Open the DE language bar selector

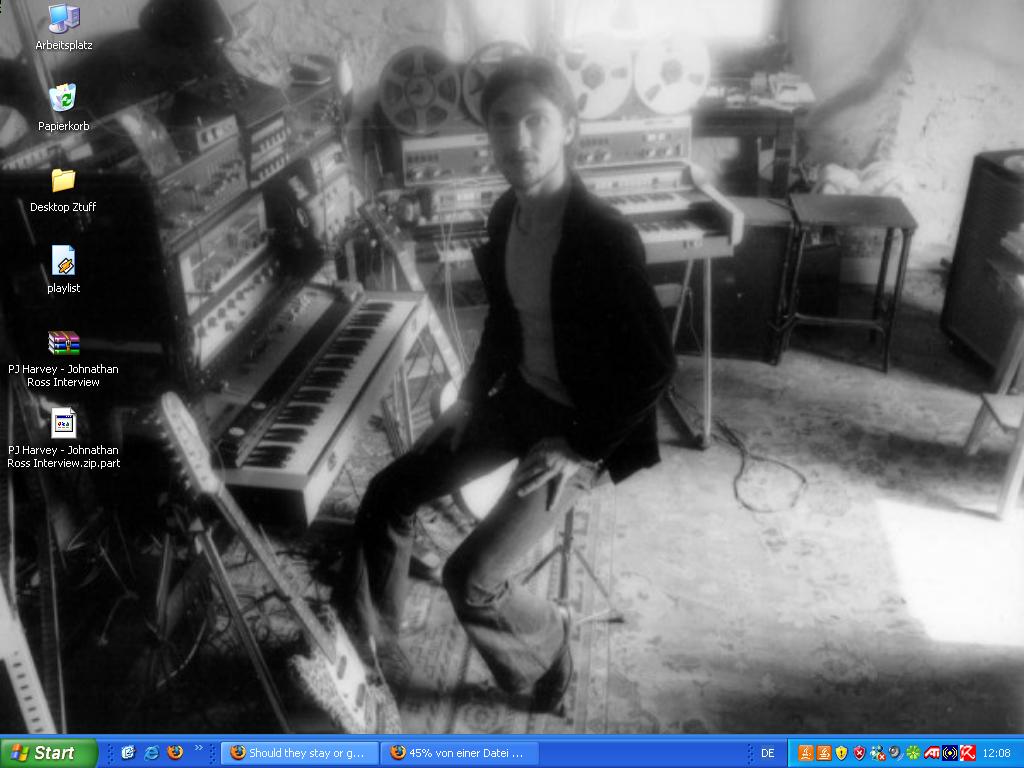coord(767,753)
